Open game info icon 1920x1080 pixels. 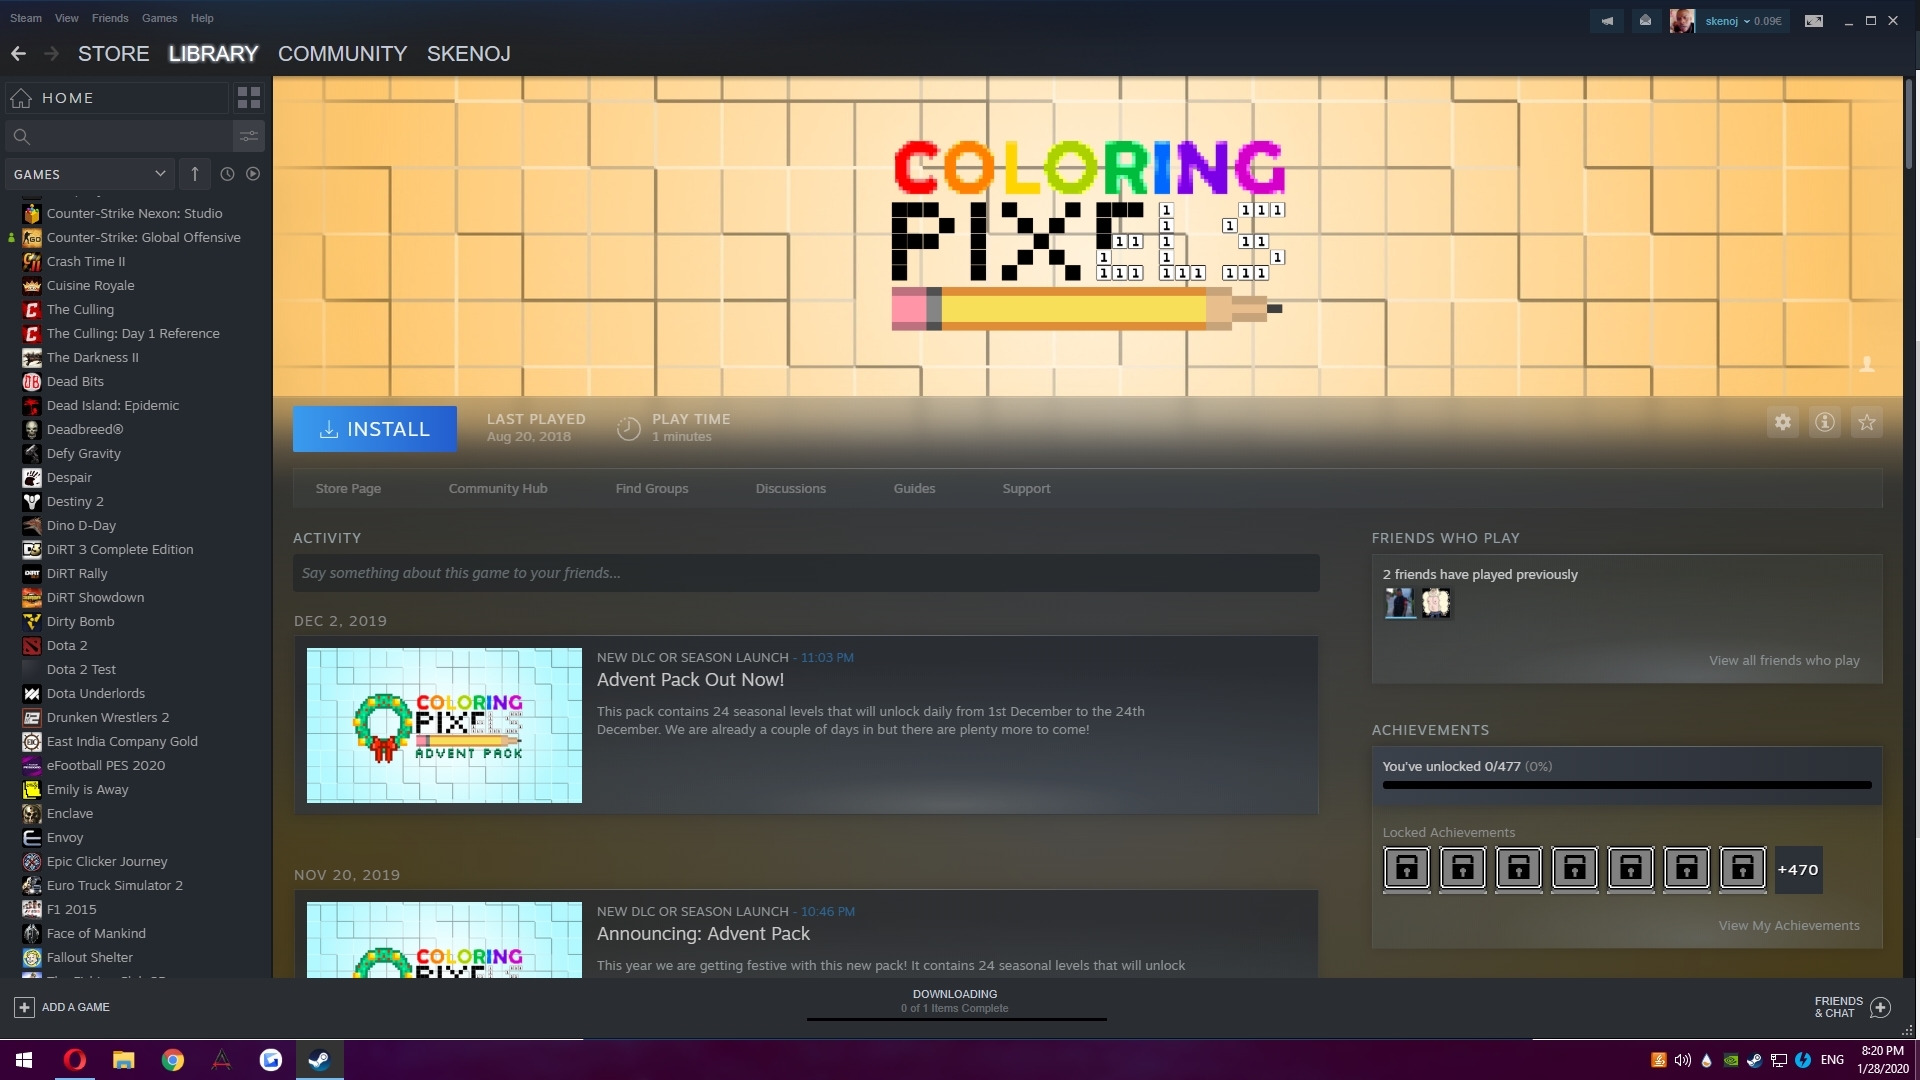click(1825, 422)
